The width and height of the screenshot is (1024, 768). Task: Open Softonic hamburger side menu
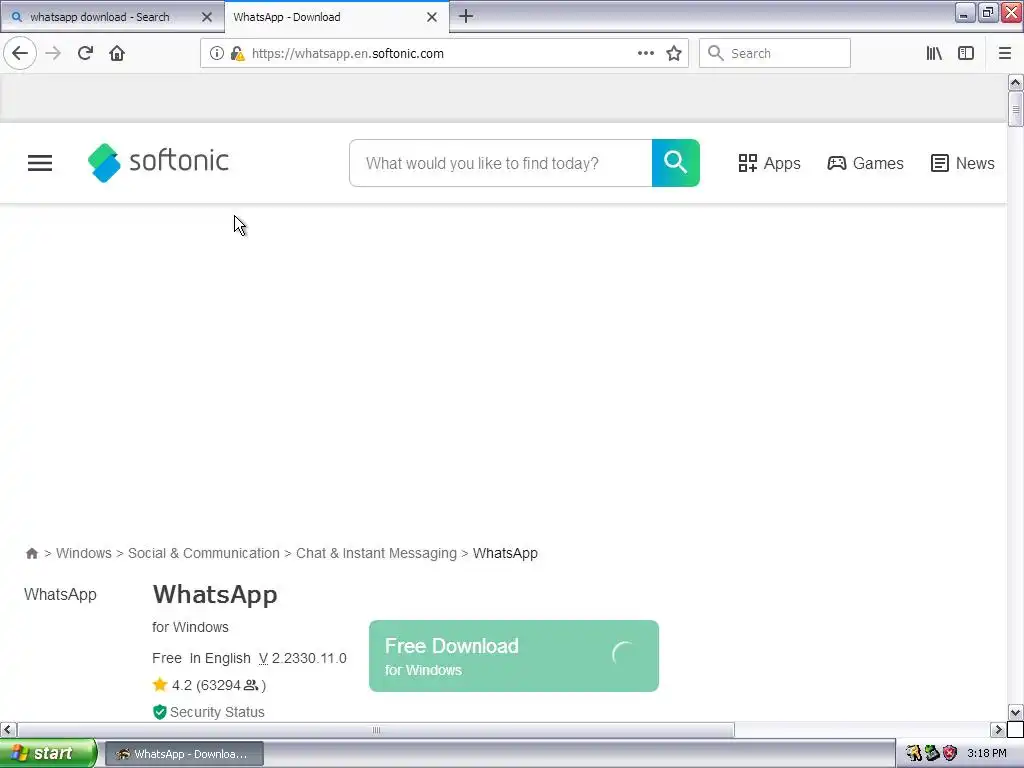click(x=40, y=163)
